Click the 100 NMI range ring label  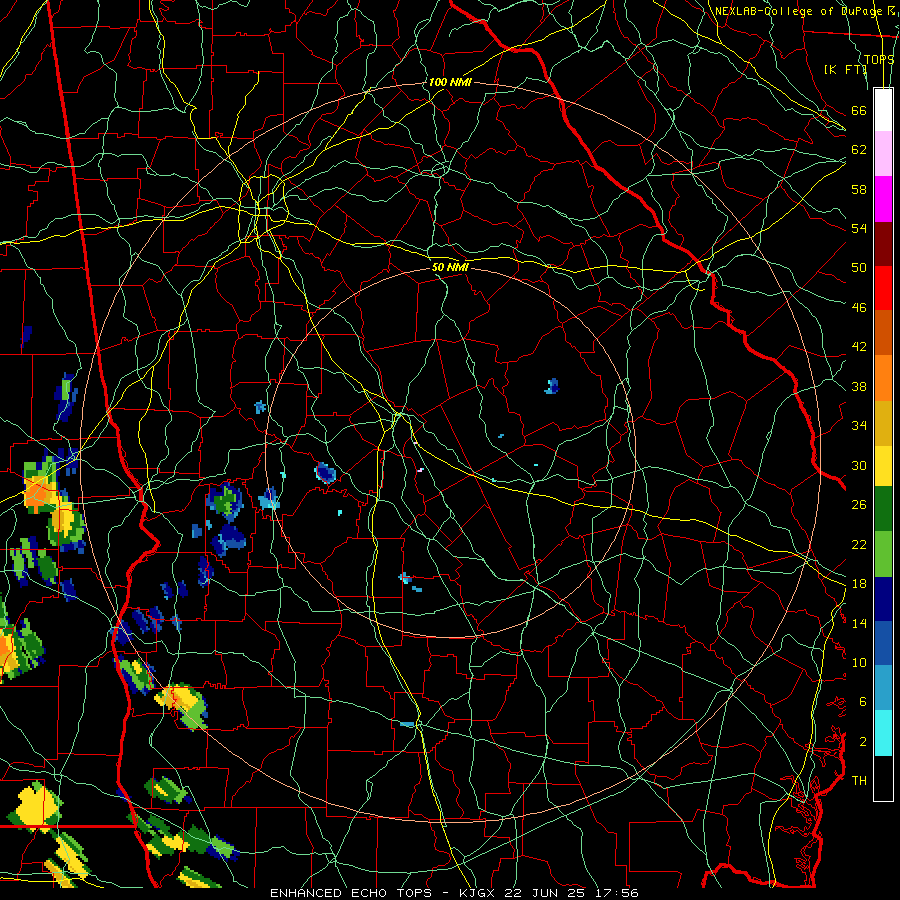pyautogui.click(x=450, y=83)
